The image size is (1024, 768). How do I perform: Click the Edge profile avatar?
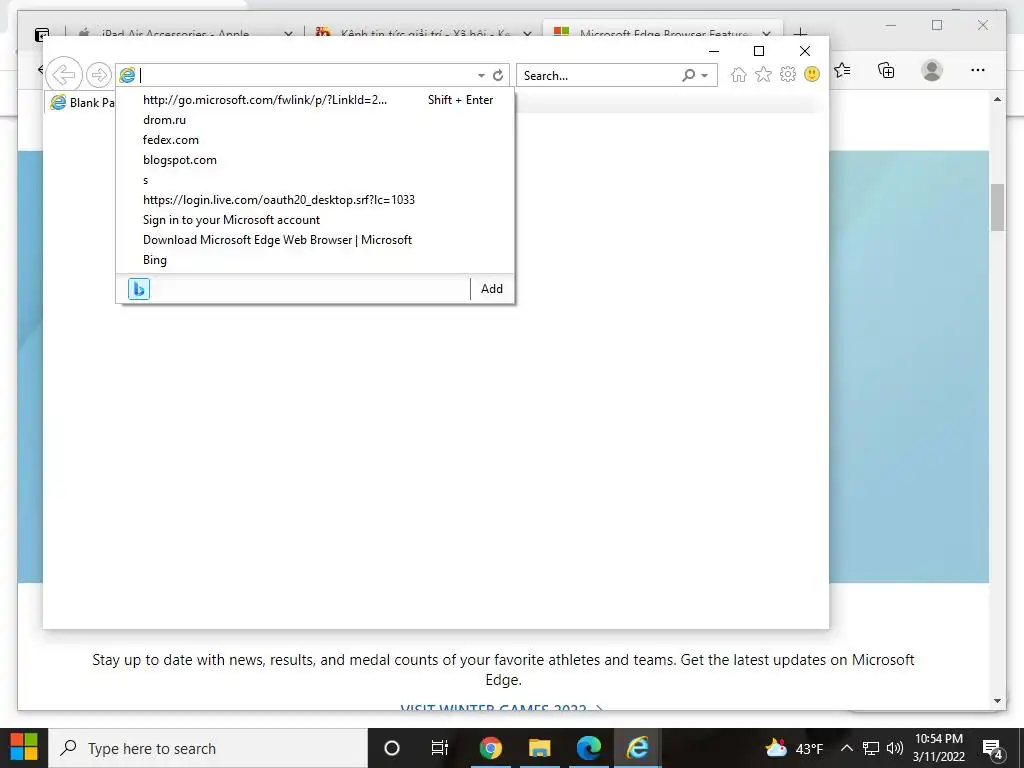(x=932, y=70)
